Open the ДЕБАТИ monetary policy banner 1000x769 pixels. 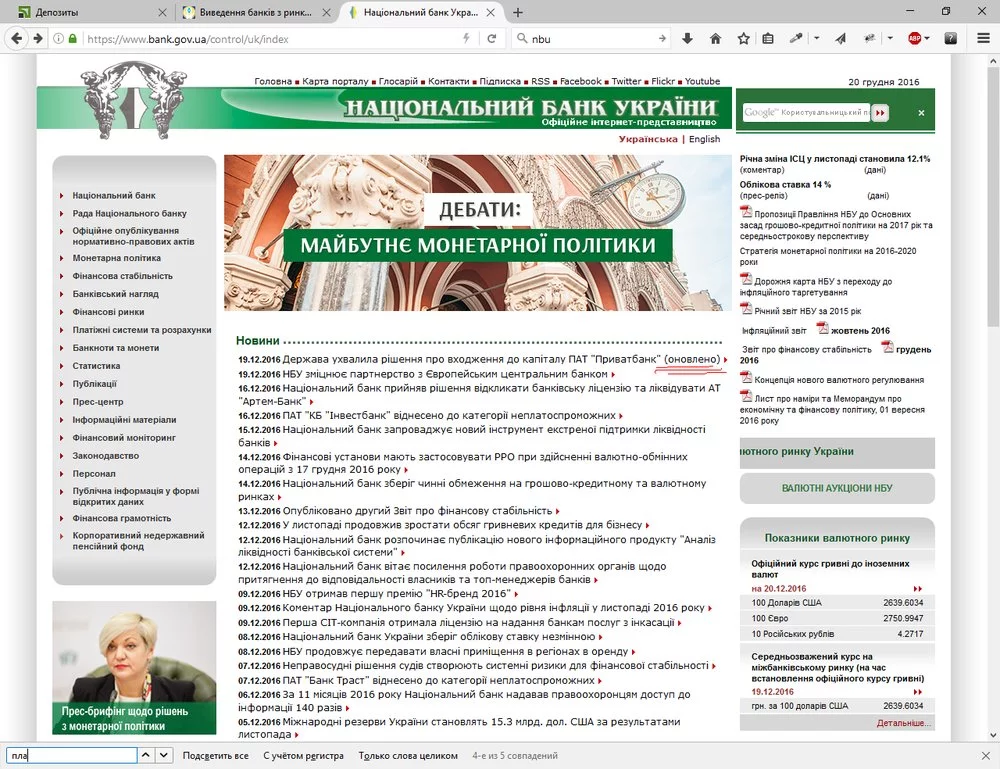coord(478,233)
